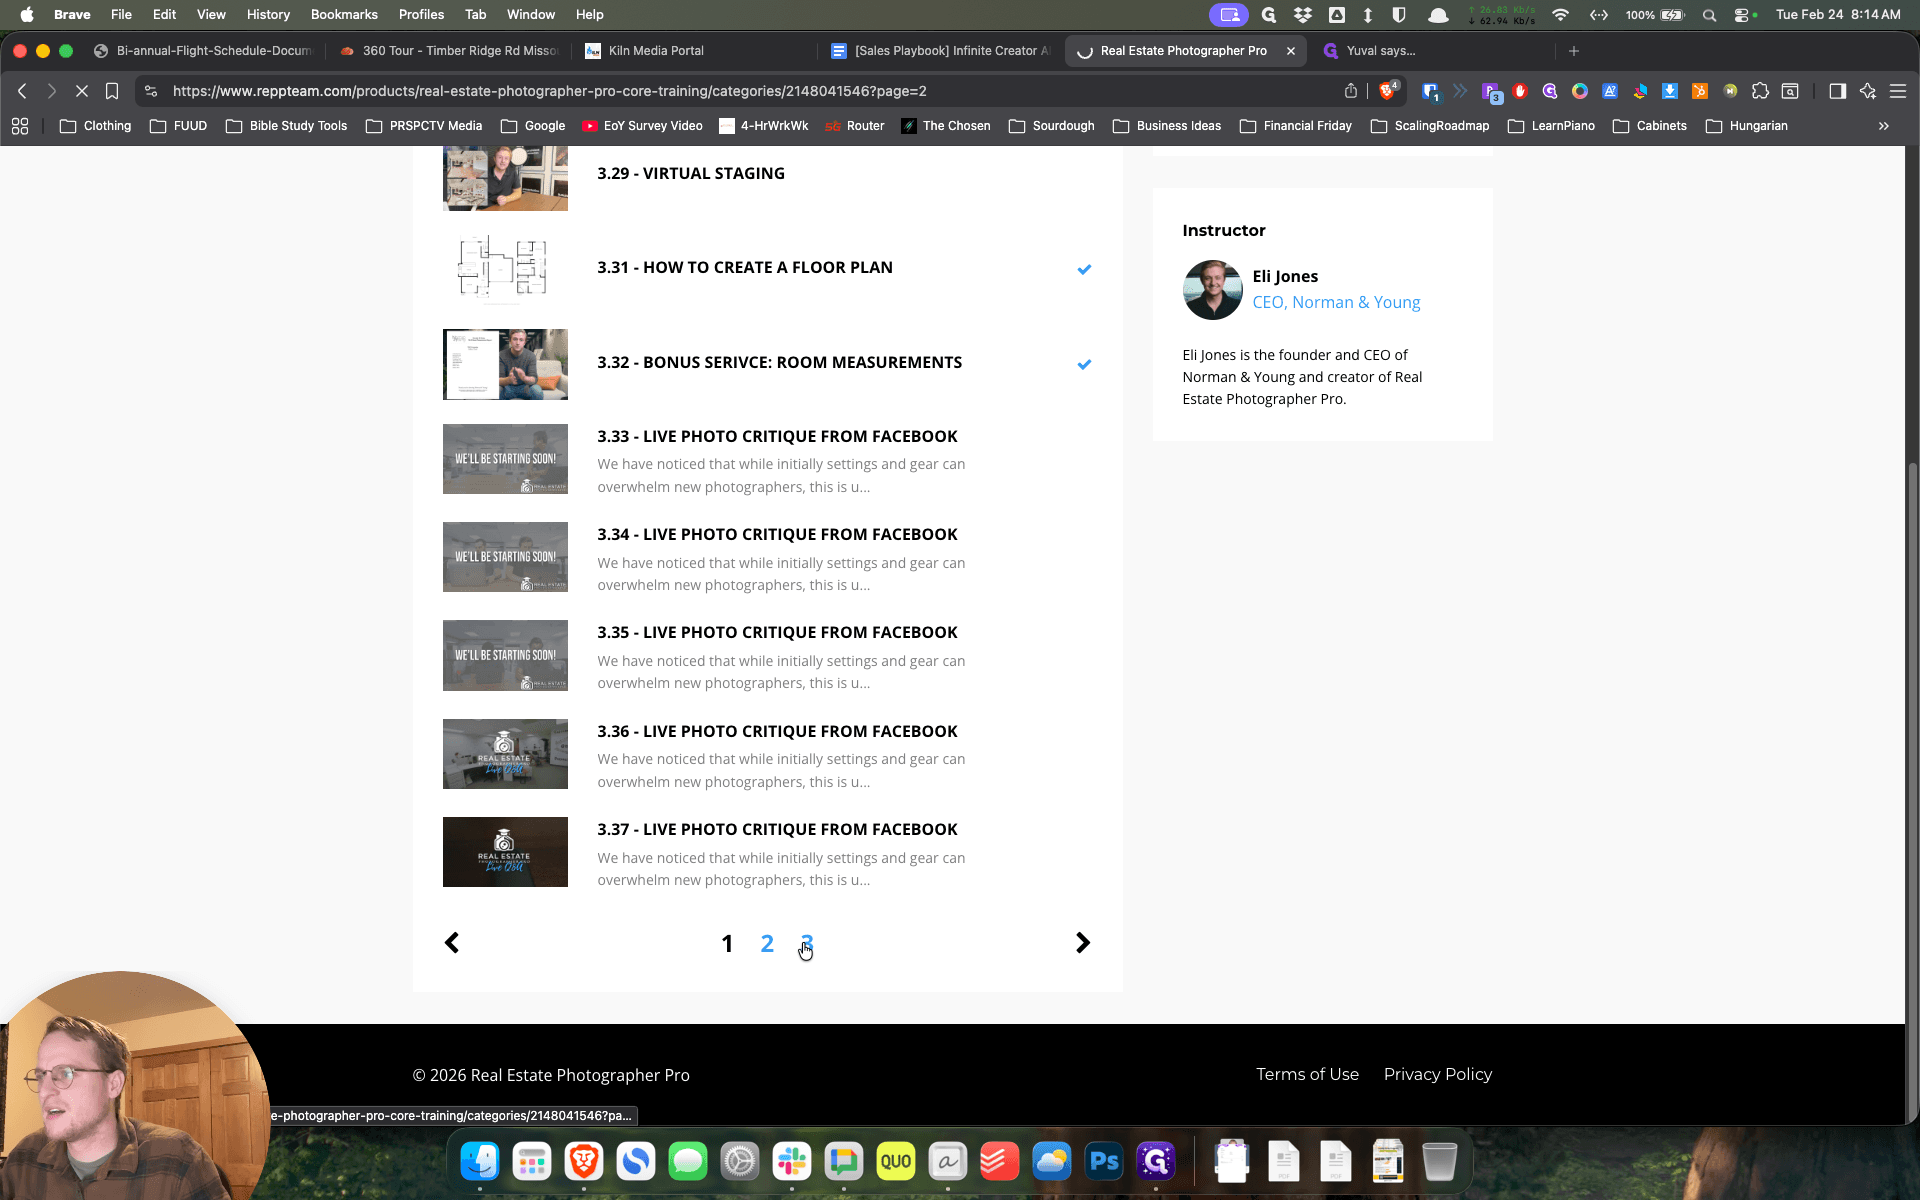Open macOS Control Center icon
Image resolution: width=1920 pixels, height=1200 pixels.
pos(1741,15)
